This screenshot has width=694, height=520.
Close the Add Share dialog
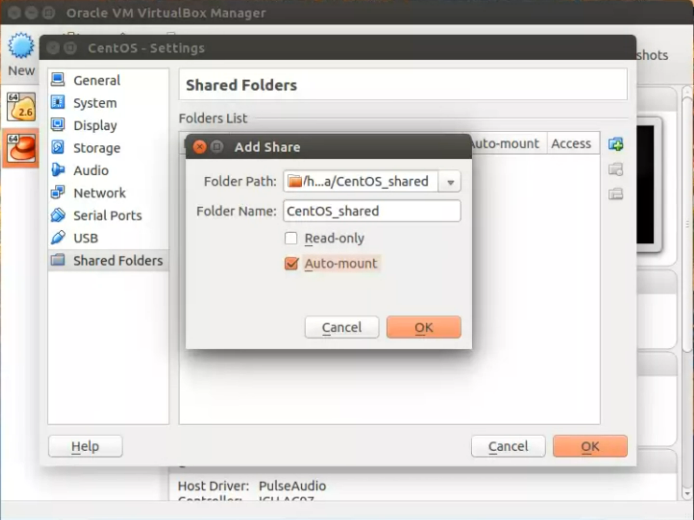pos(200,146)
